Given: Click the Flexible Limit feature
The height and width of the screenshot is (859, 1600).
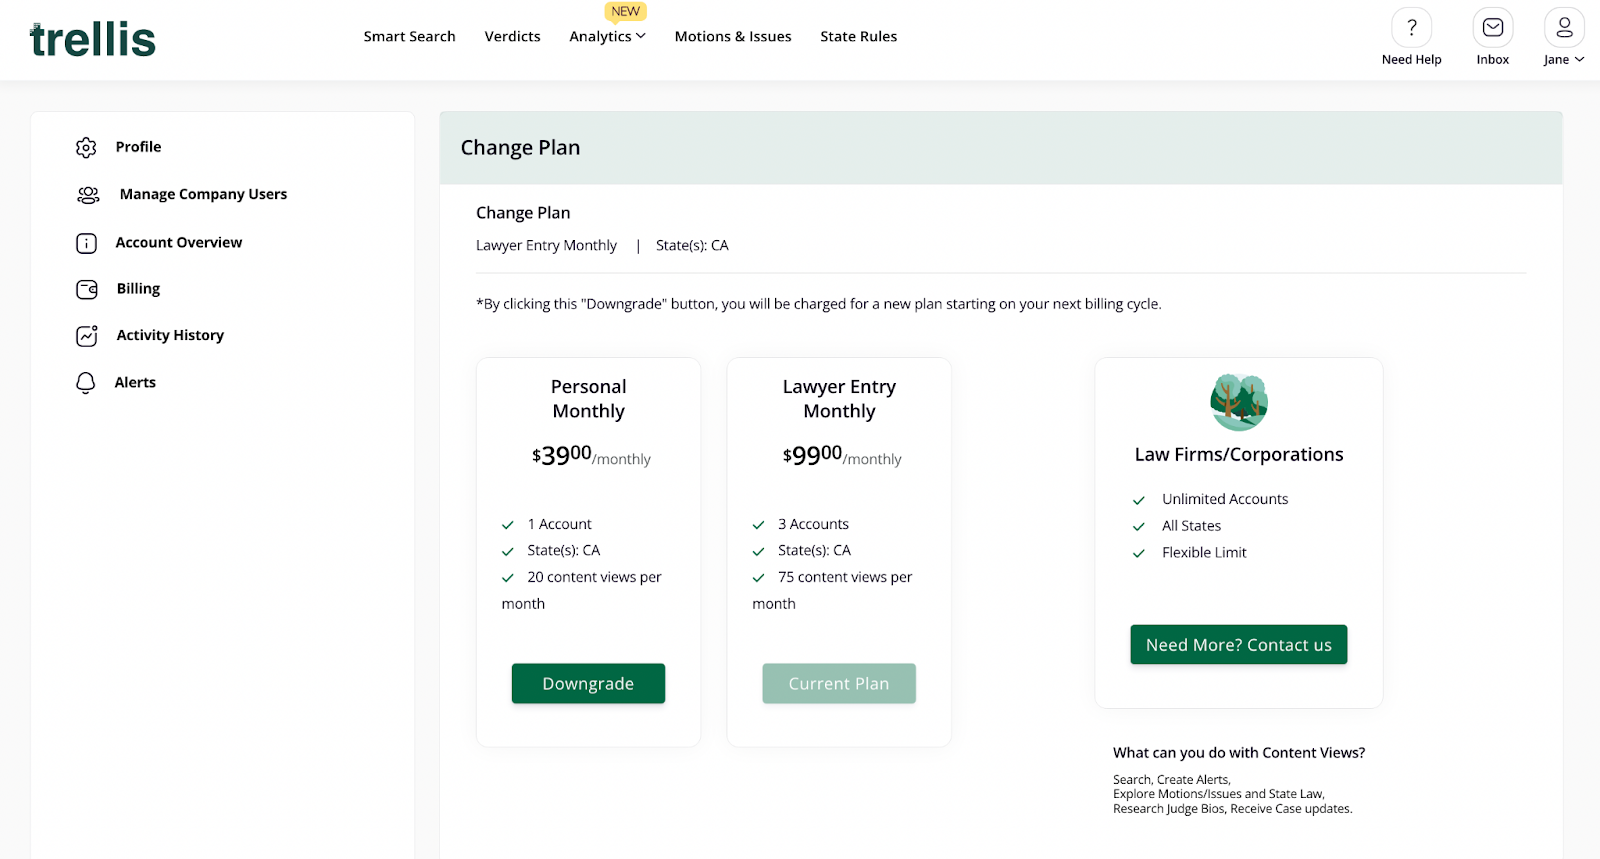Looking at the screenshot, I should pyautogui.click(x=1204, y=552).
